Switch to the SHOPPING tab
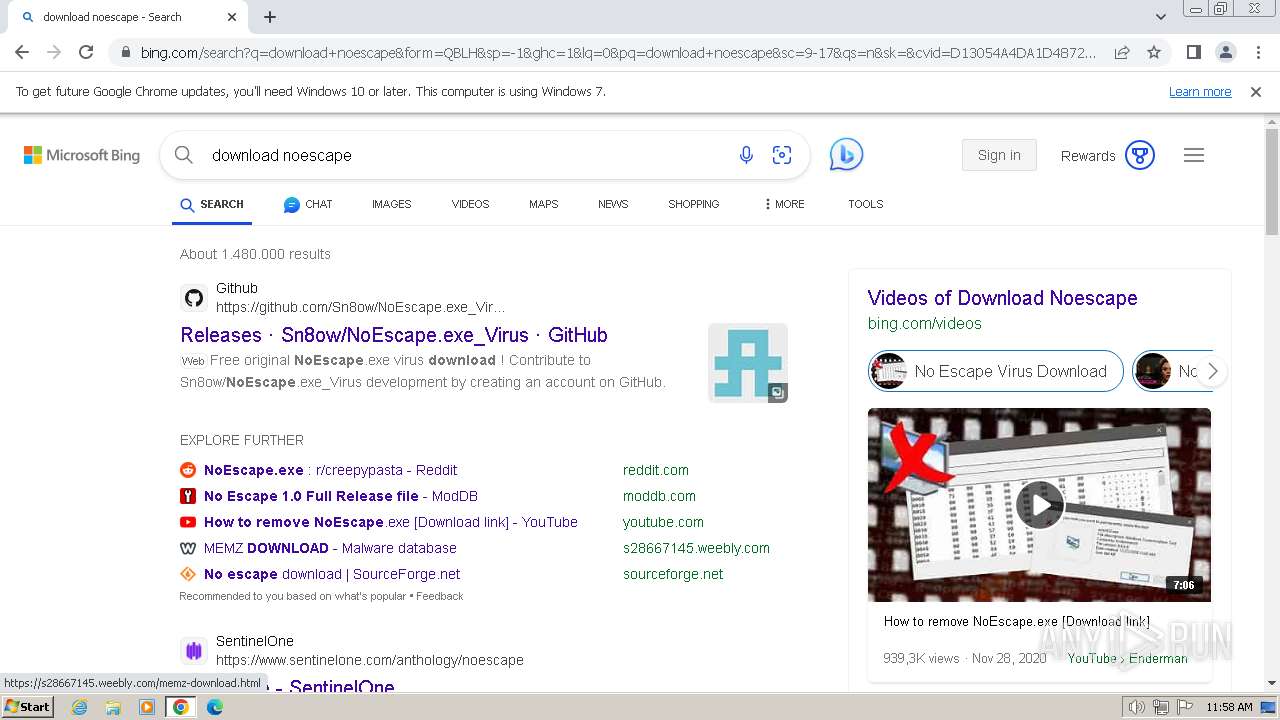The height and width of the screenshot is (720, 1280). 694,204
